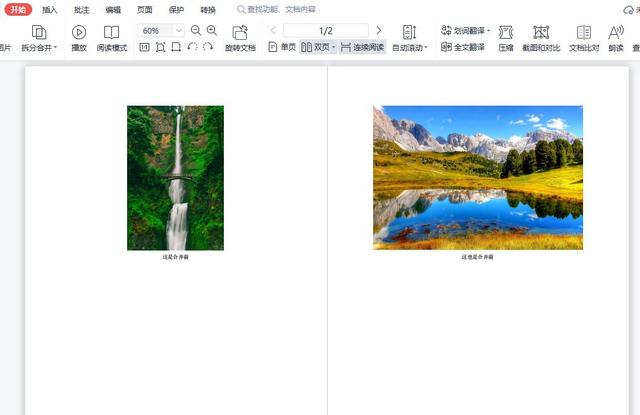
Task: Open the 开始 ribbon tab
Action: click(18, 9)
